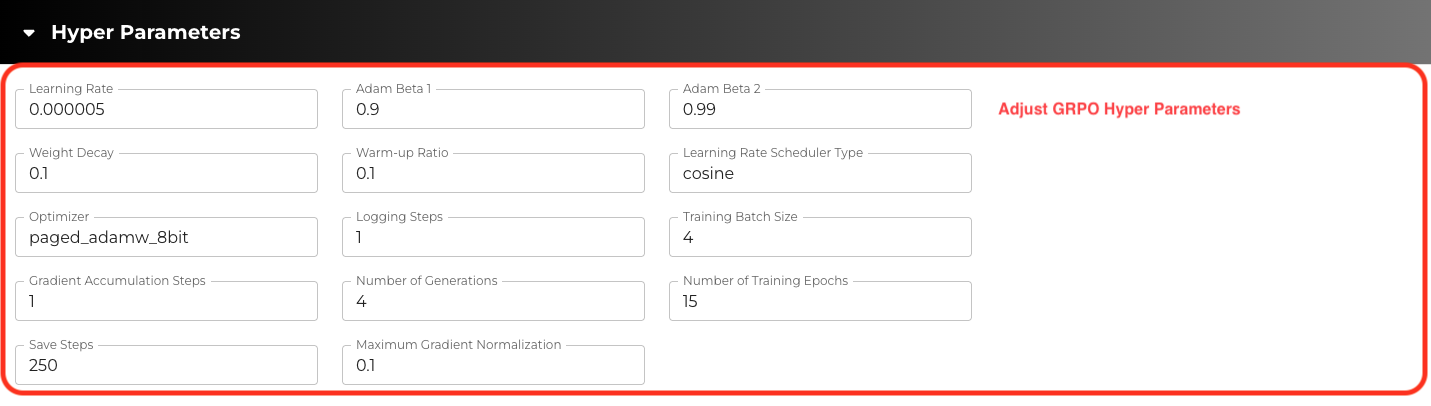Click the Adjust GRPO Hyper Parameters text

[1119, 109]
